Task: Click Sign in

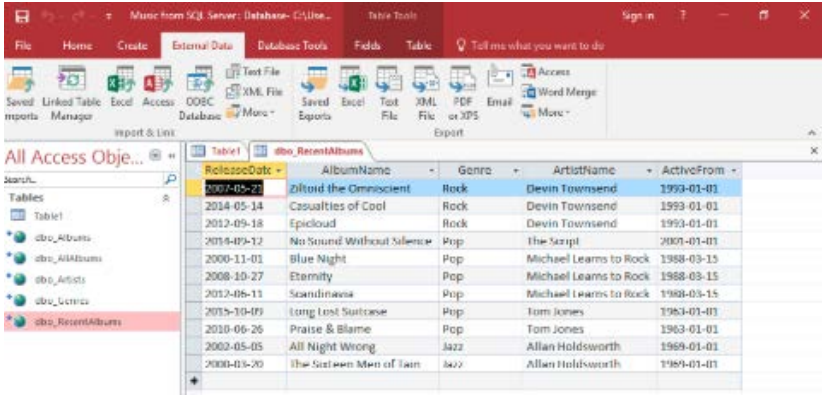Action: (x=638, y=16)
